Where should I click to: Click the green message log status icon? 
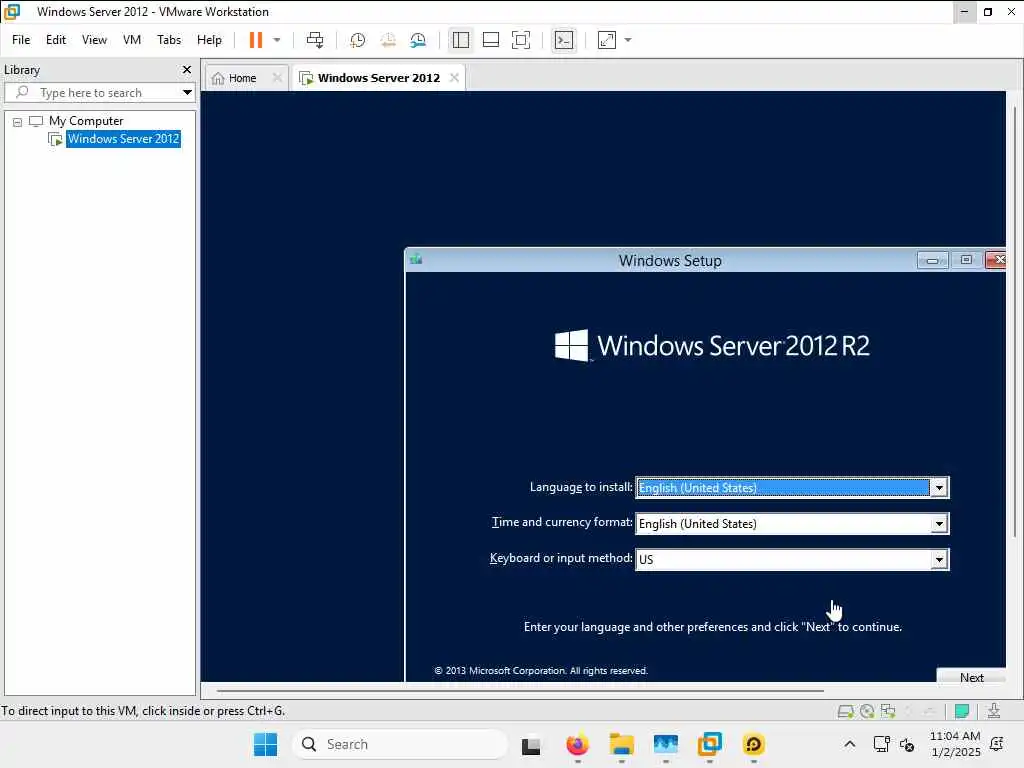point(961,711)
